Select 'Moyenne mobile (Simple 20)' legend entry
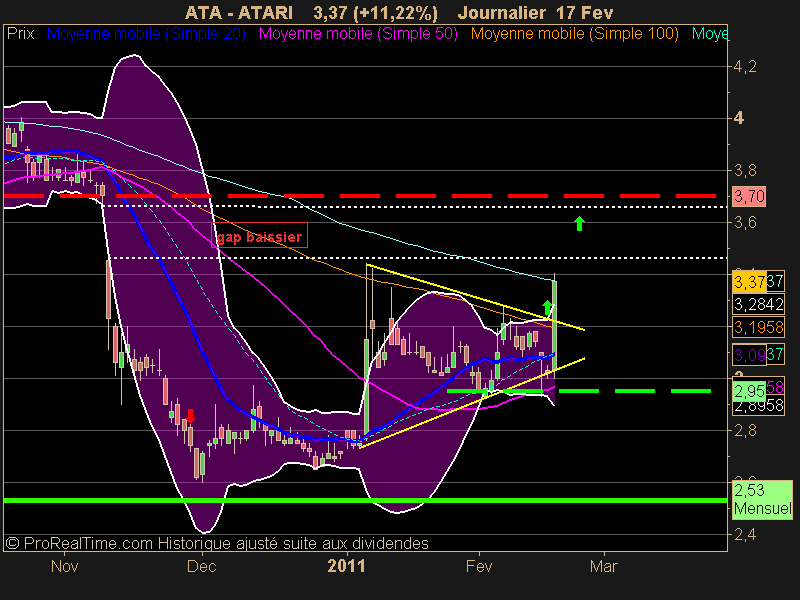The width and height of the screenshot is (800, 600). tap(146, 34)
